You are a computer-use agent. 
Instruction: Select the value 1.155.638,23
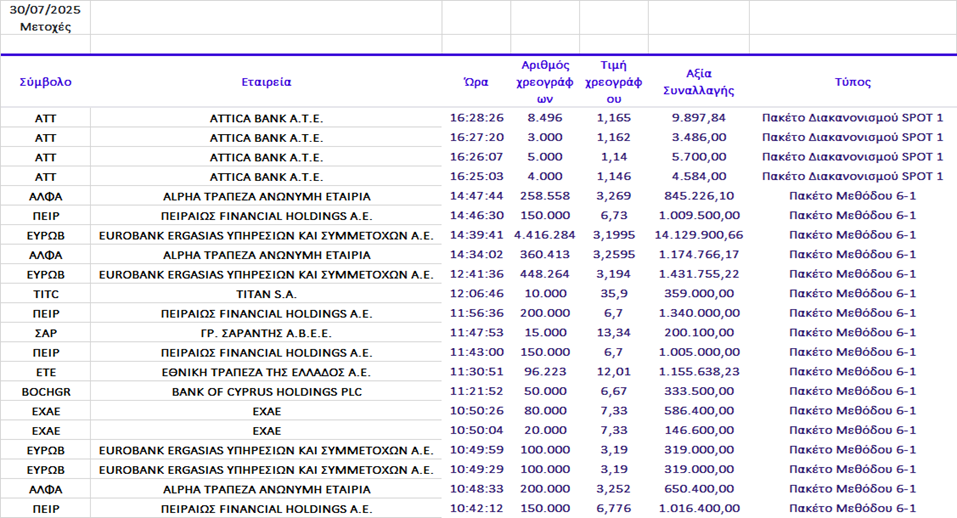[699, 372]
